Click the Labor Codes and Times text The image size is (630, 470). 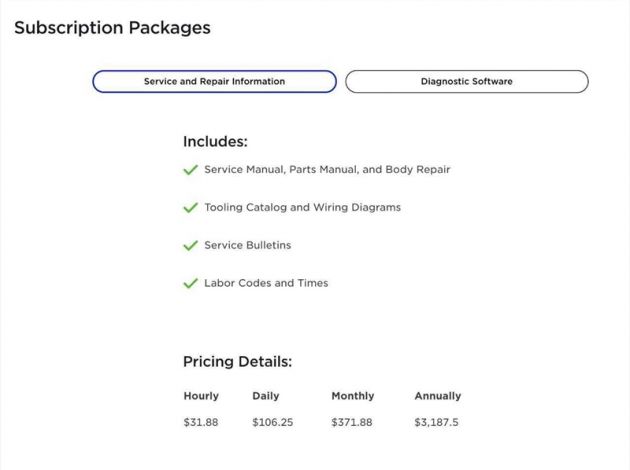pyautogui.click(x=266, y=283)
